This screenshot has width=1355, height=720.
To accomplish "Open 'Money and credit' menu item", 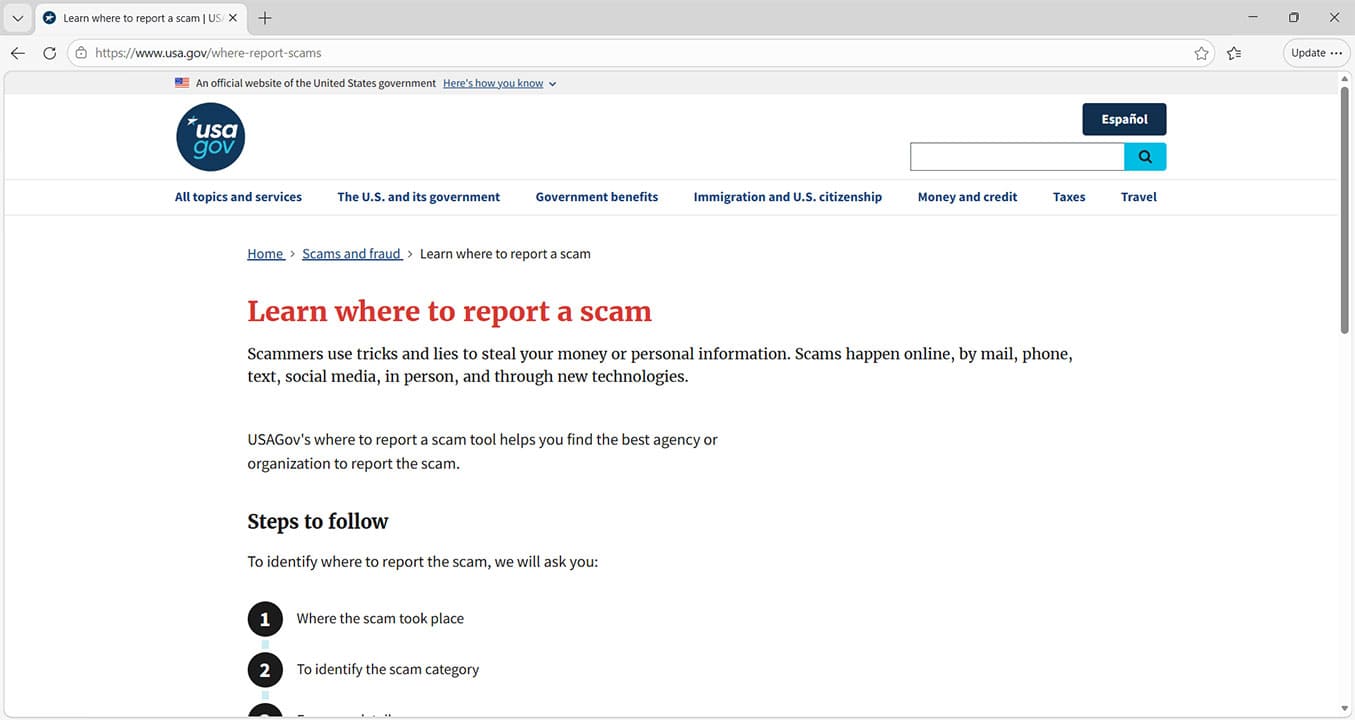I will click(x=967, y=197).
